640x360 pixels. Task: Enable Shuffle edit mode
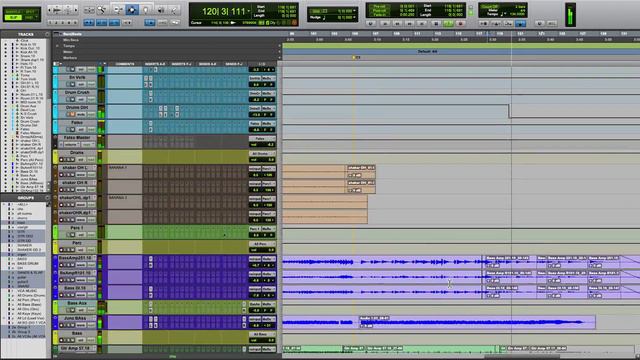pyautogui.click(x=13, y=12)
